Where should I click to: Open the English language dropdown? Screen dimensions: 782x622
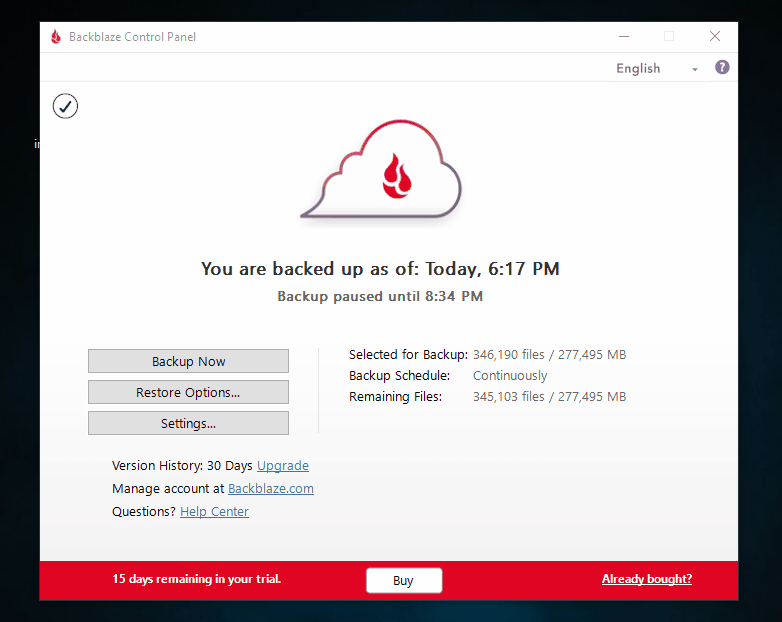pos(657,68)
